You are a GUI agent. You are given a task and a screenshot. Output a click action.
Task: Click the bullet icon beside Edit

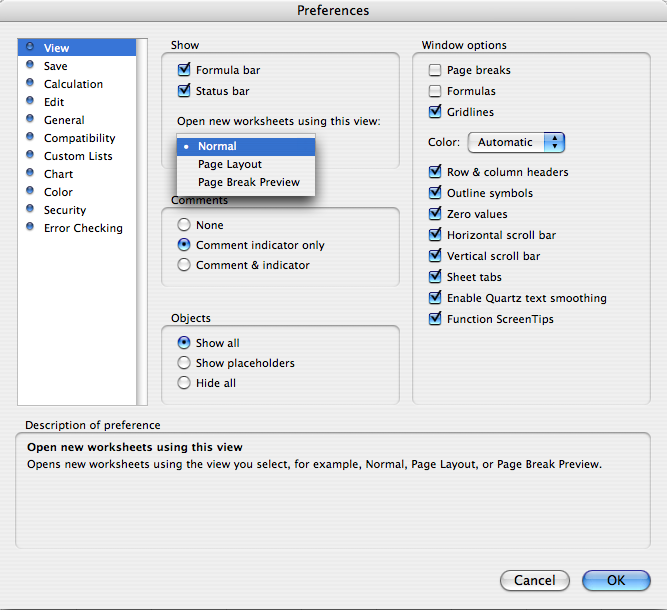click(30, 102)
